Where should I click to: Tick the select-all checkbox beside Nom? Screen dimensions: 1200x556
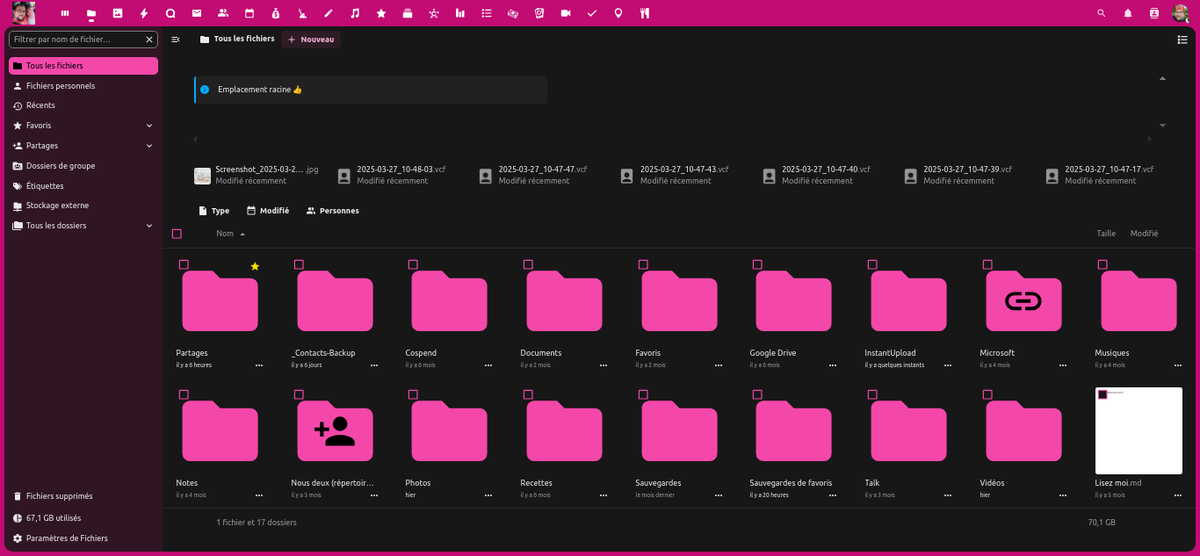(x=177, y=233)
